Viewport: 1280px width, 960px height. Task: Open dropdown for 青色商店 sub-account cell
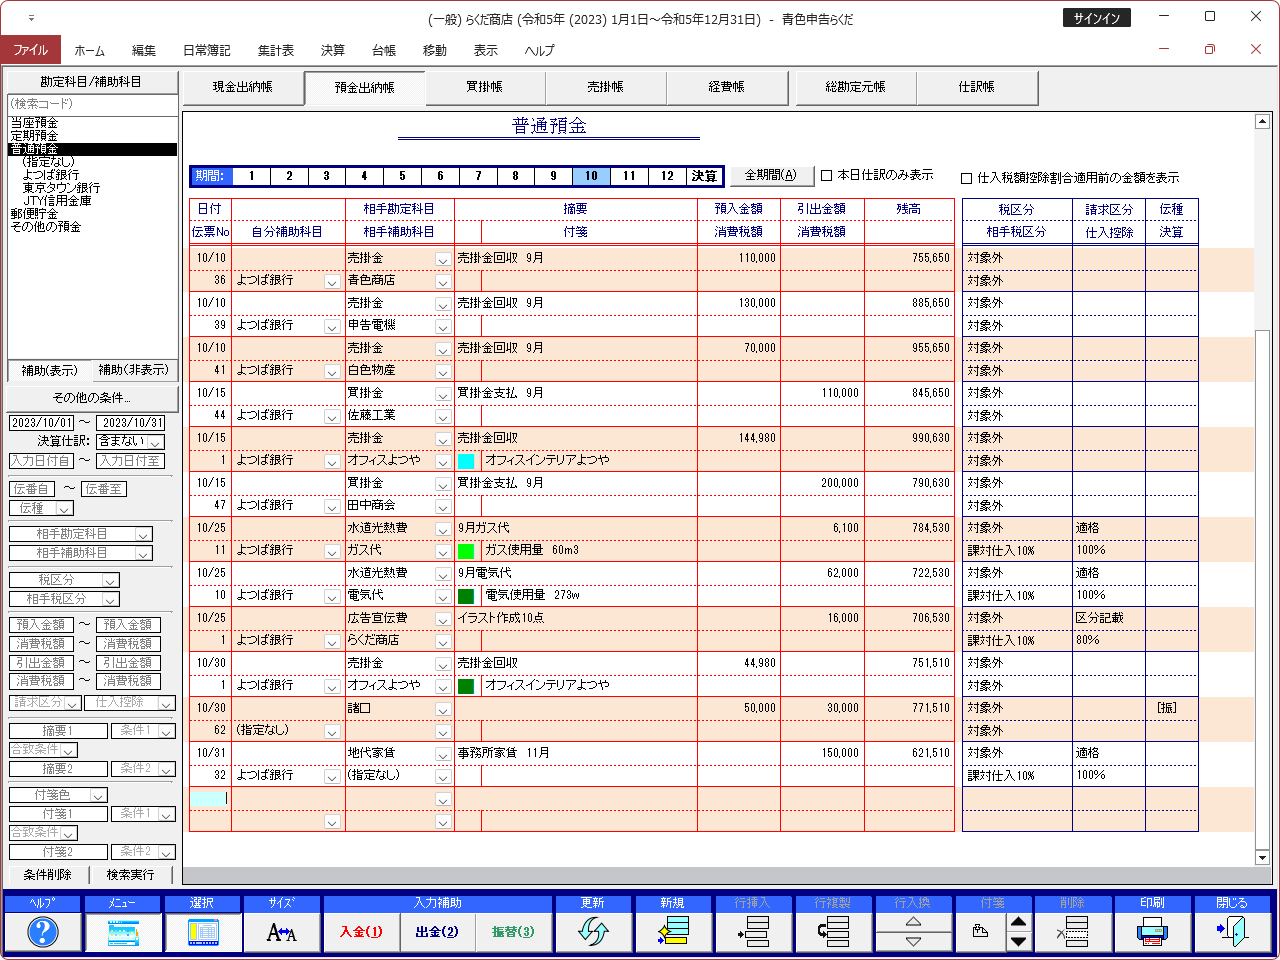pos(442,282)
